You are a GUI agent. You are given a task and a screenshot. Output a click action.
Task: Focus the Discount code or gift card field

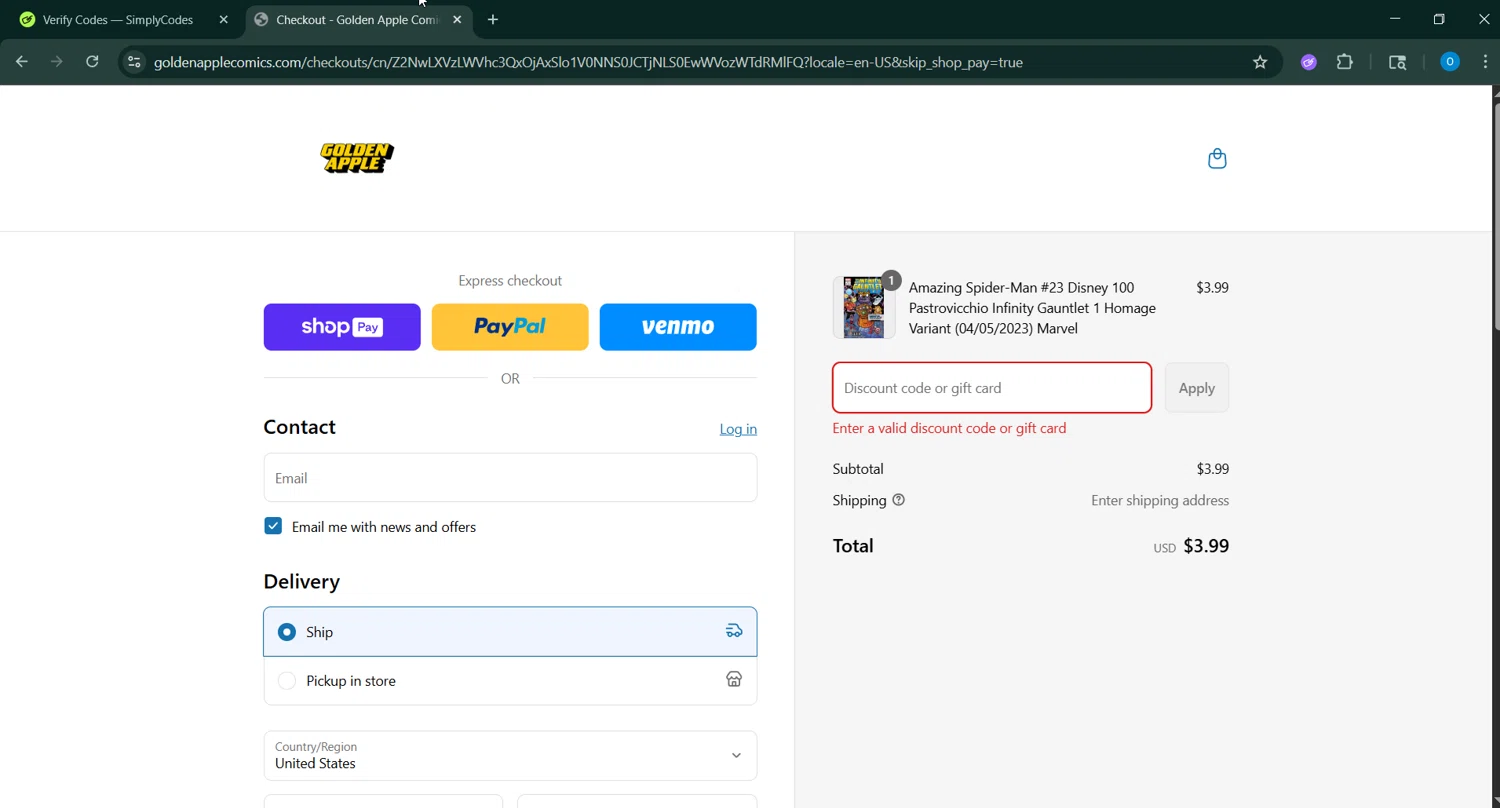pyautogui.click(x=992, y=388)
